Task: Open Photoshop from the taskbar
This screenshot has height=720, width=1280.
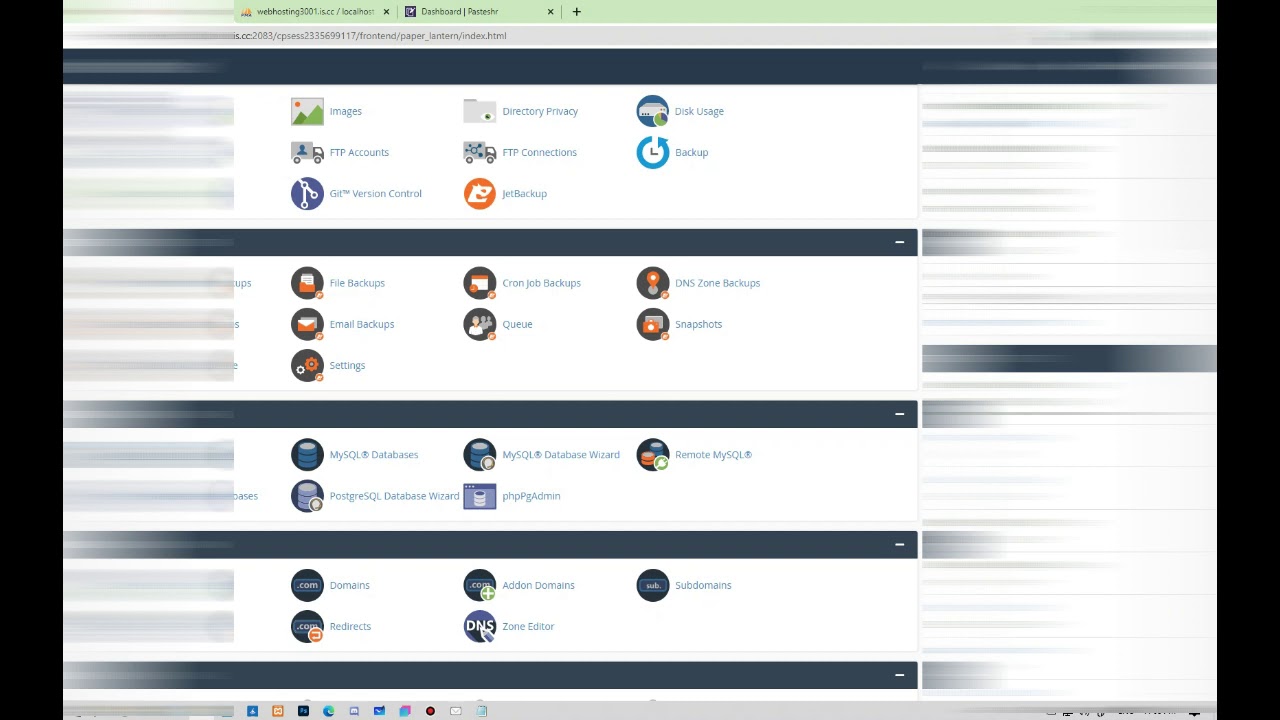Action: click(303, 711)
